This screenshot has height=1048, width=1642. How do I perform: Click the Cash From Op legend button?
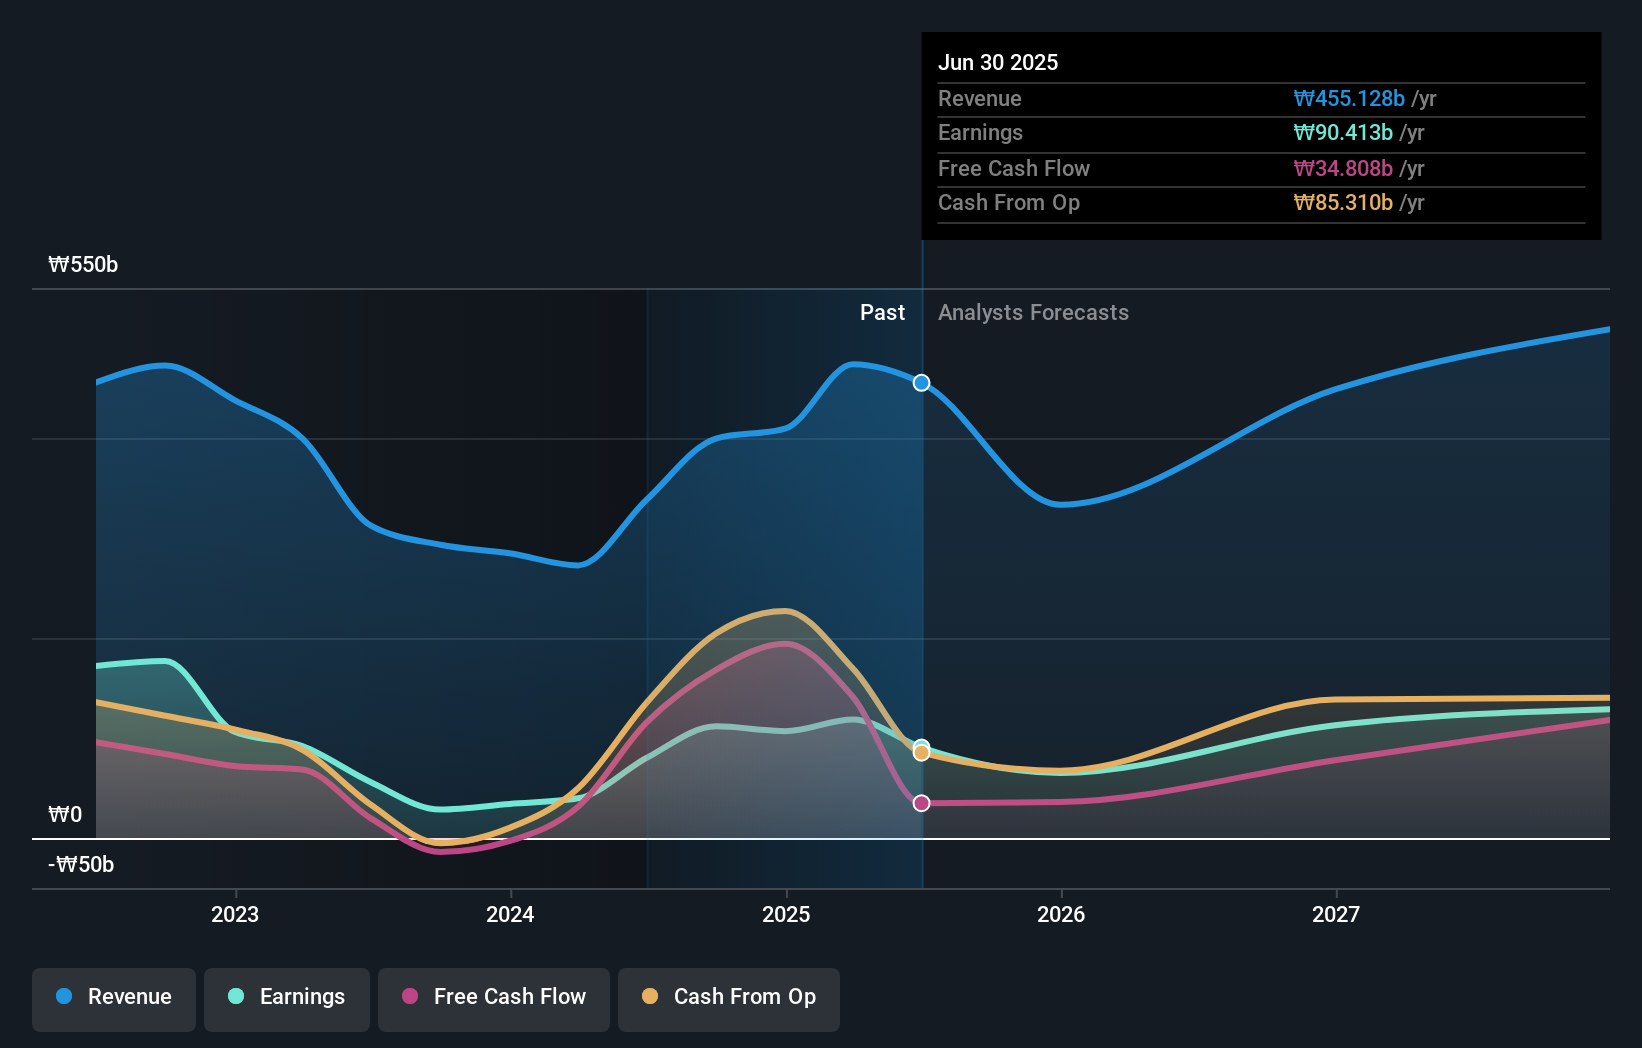pos(728,997)
